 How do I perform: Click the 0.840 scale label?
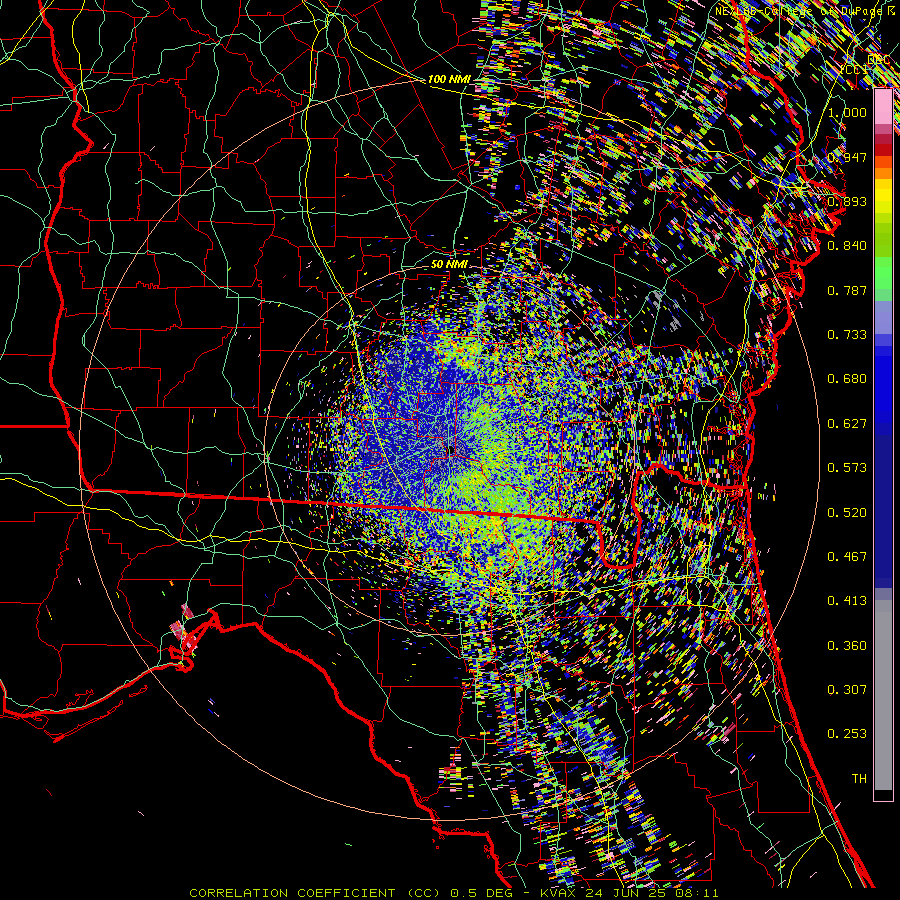click(x=847, y=246)
